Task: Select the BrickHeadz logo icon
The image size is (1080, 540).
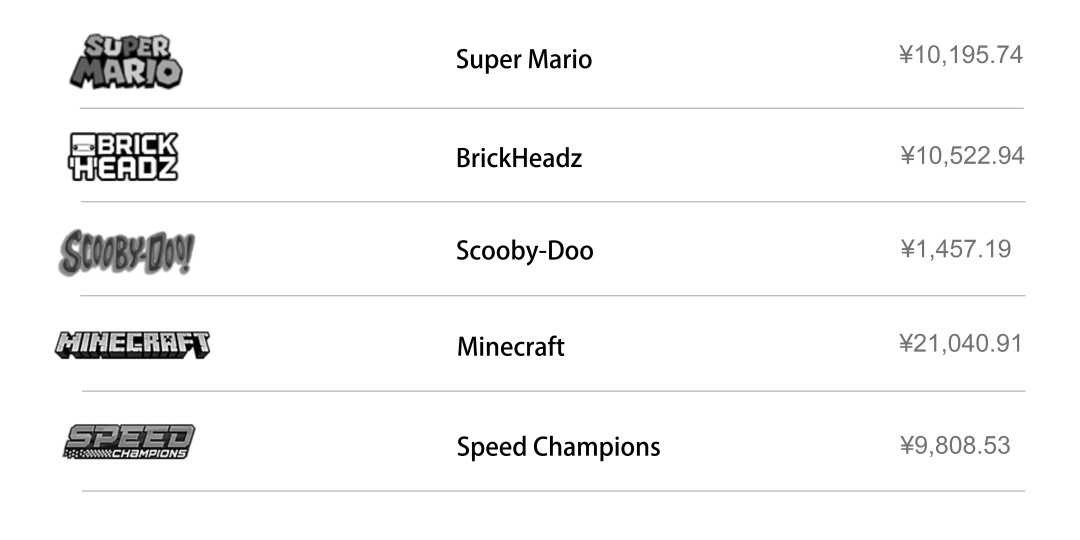Action: tap(123, 157)
